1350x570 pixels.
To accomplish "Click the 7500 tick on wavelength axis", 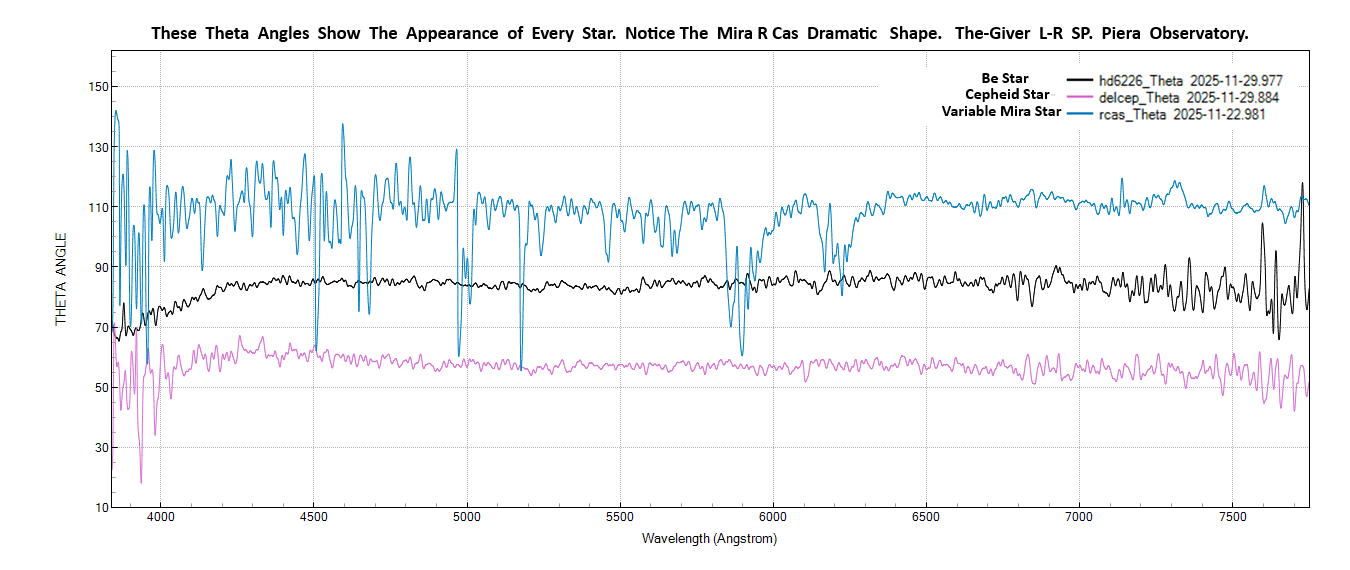I will tap(1232, 518).
